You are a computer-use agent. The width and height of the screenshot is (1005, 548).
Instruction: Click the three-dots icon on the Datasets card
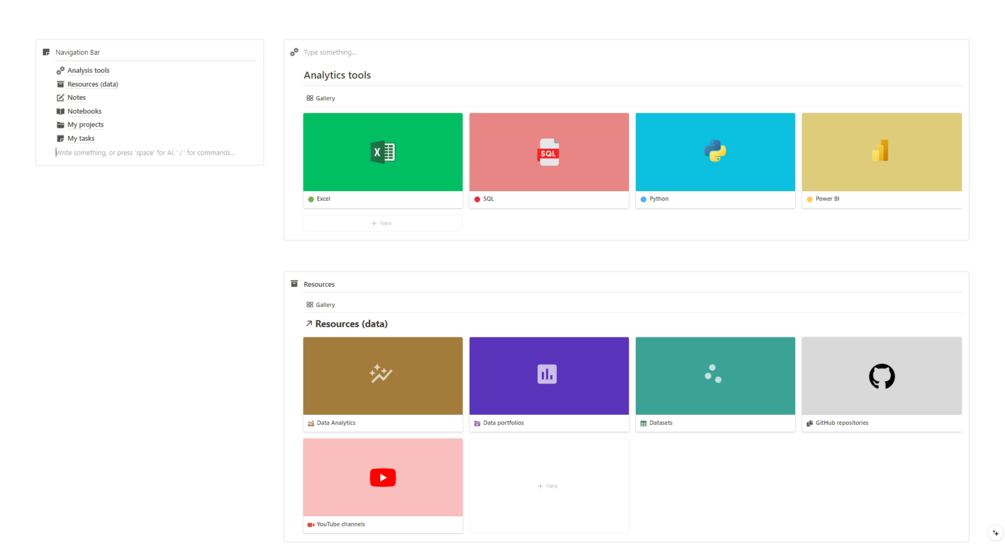pos(713,374)
